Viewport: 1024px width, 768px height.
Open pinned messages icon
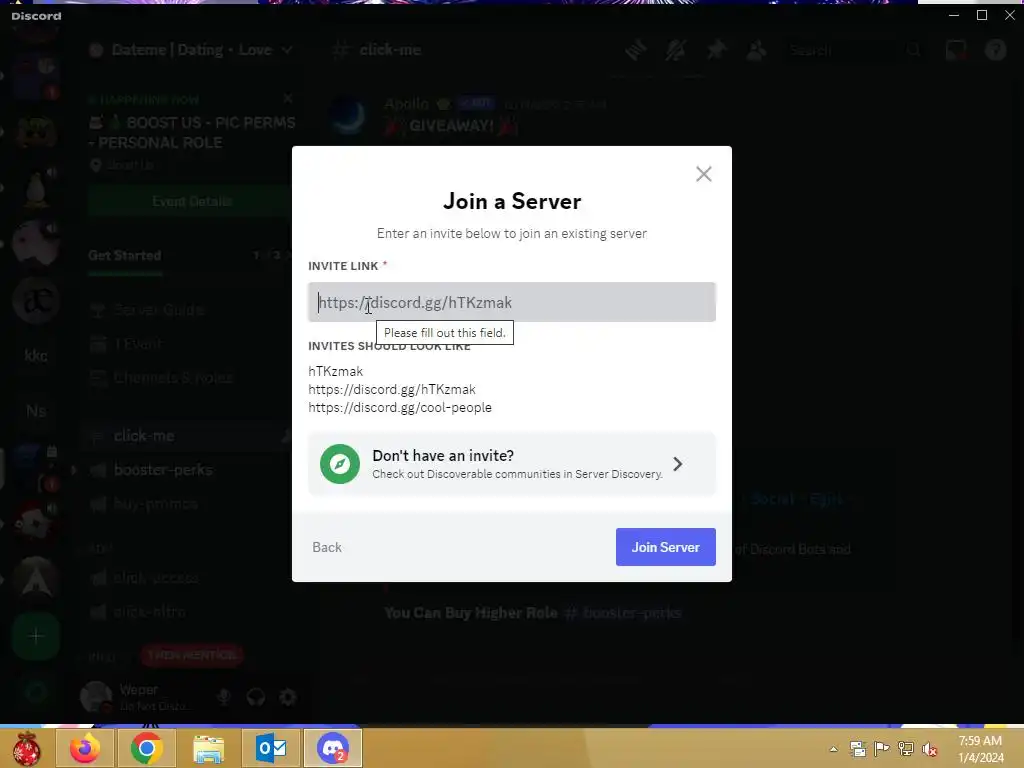coord(716,50)
